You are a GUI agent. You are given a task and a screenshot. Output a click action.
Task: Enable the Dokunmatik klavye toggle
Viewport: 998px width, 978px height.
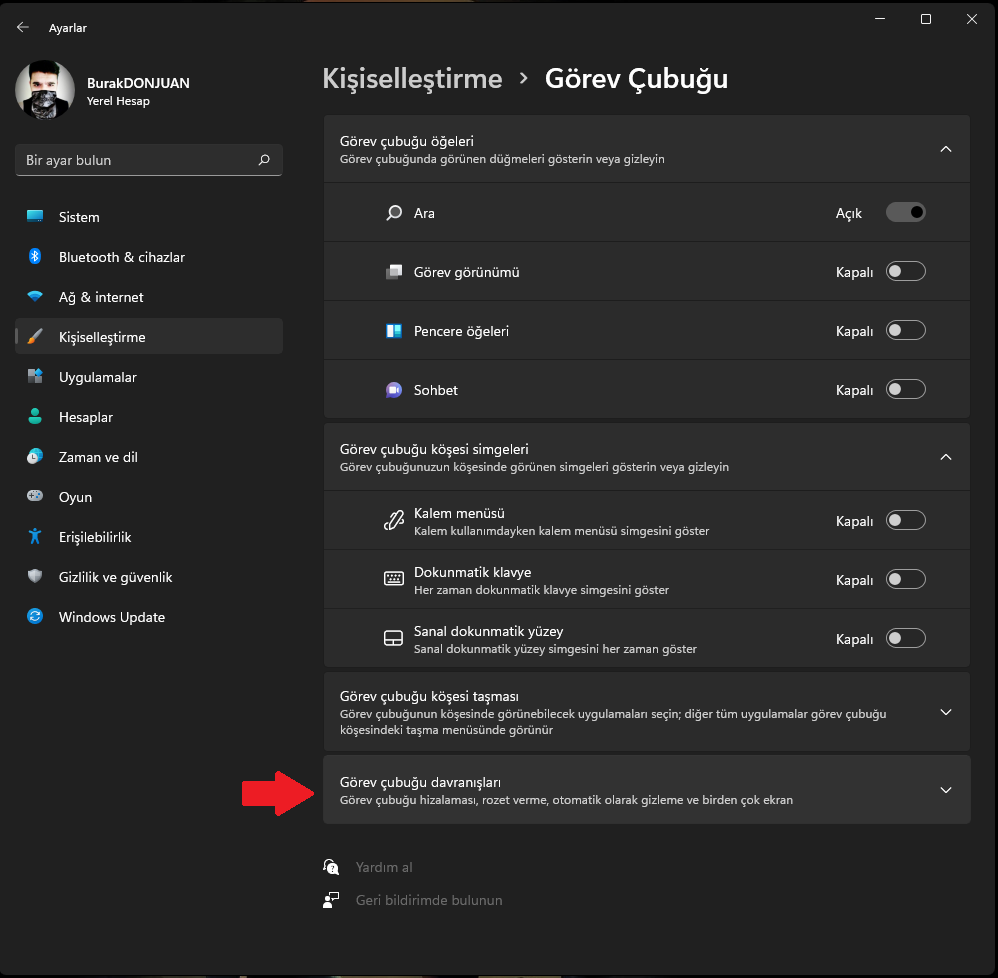pyautogui.click(x=905, y=579)
